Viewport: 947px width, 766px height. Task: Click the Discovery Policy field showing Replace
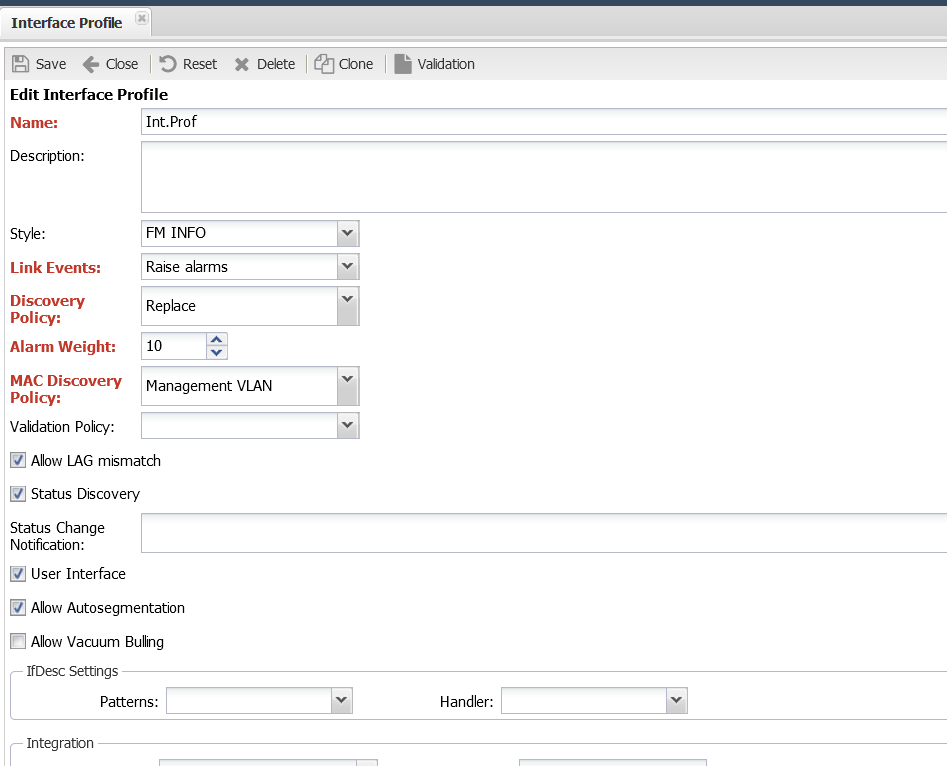(x=239, y=306)
